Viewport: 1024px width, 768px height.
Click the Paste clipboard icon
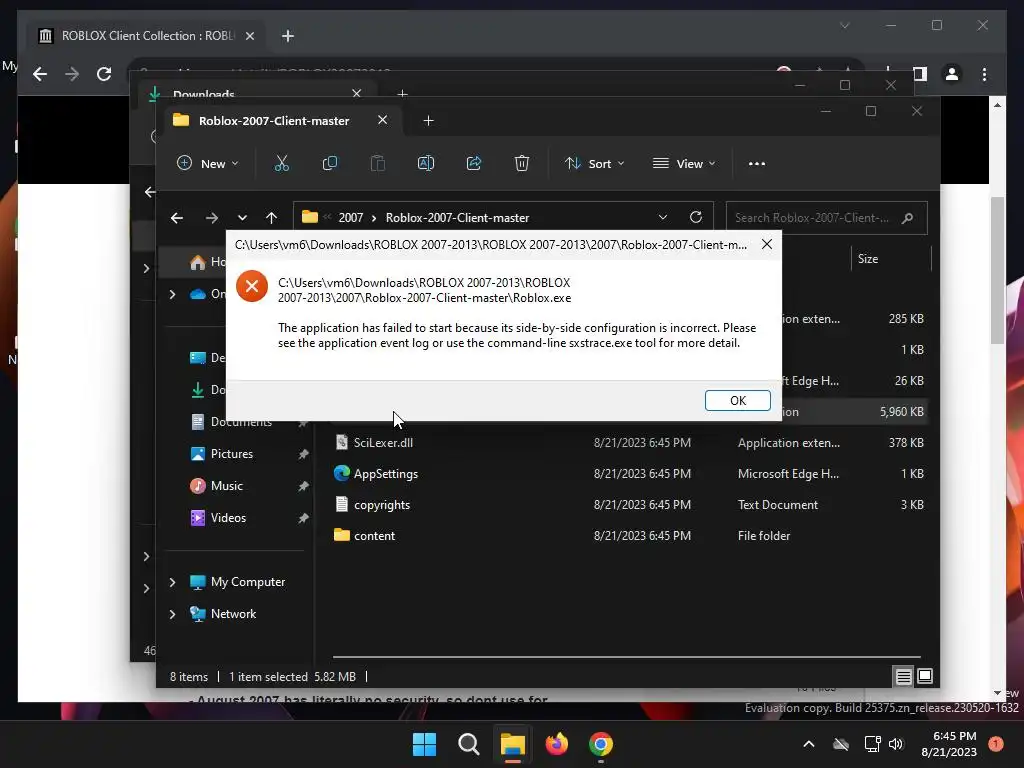coord(377,163)
